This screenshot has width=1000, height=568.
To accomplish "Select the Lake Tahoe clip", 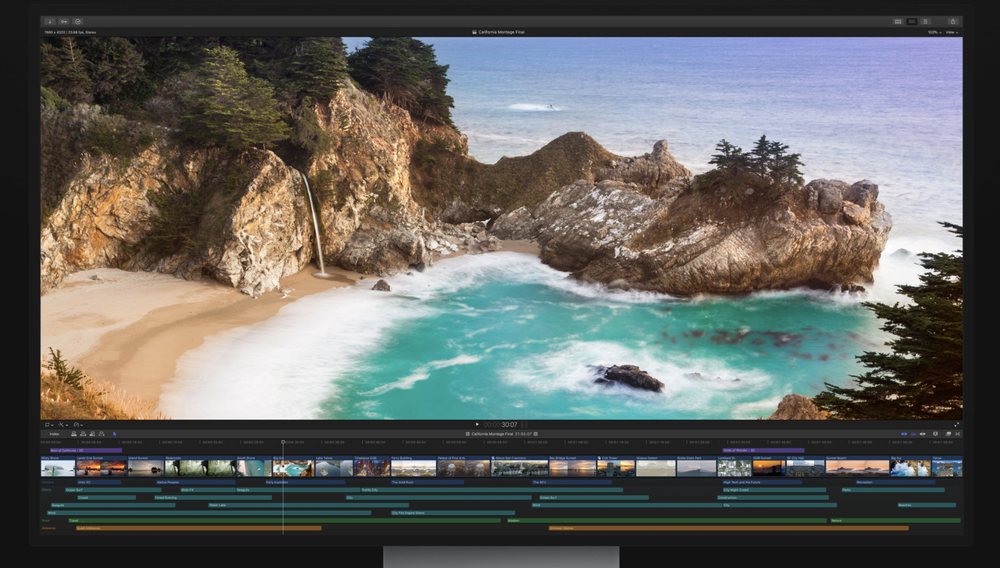I will pyautogui.click(x=334, y=467).
